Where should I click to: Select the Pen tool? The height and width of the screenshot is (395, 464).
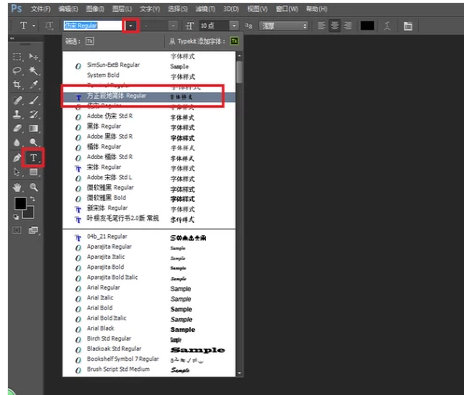tap(17, 158)
